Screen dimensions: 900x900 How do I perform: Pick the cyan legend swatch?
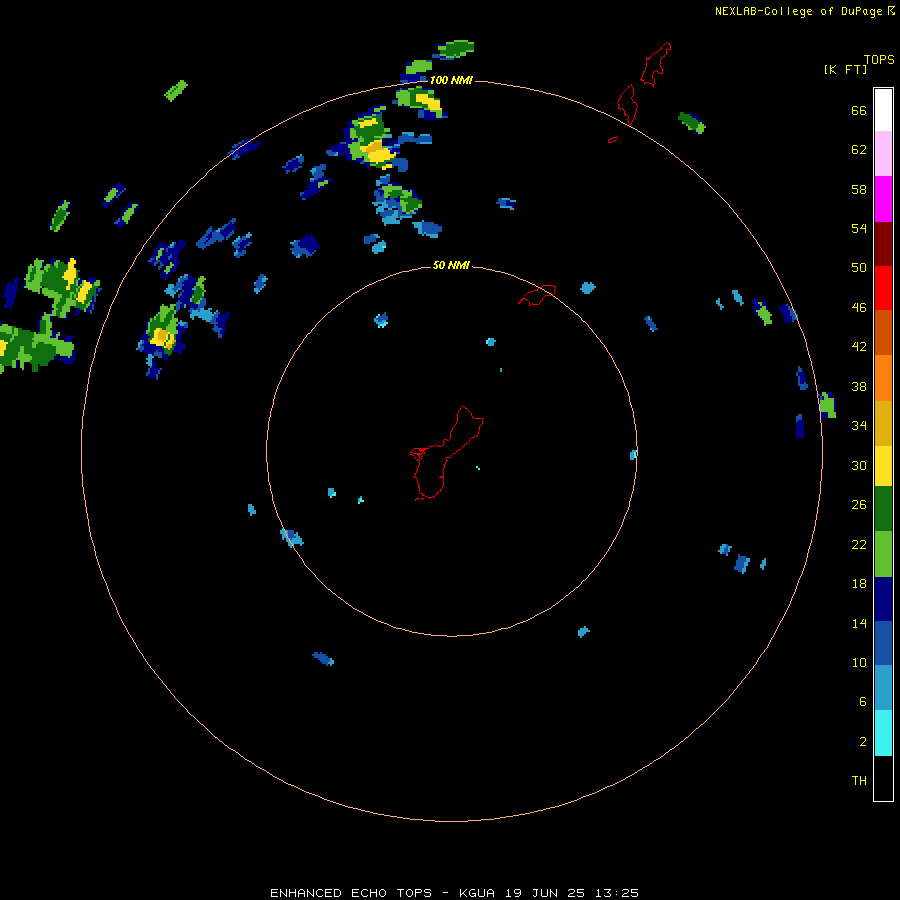[883, 733]
